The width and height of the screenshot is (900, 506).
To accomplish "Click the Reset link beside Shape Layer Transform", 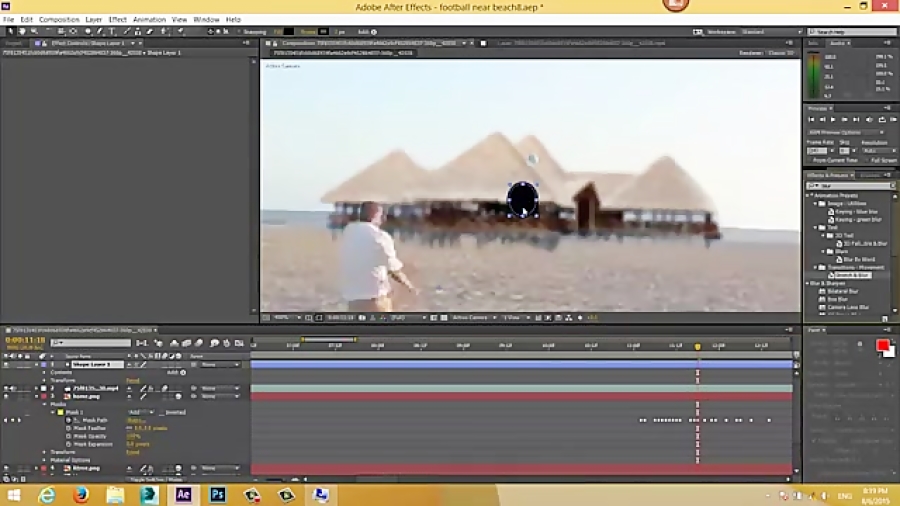I will tap(132, 380).
